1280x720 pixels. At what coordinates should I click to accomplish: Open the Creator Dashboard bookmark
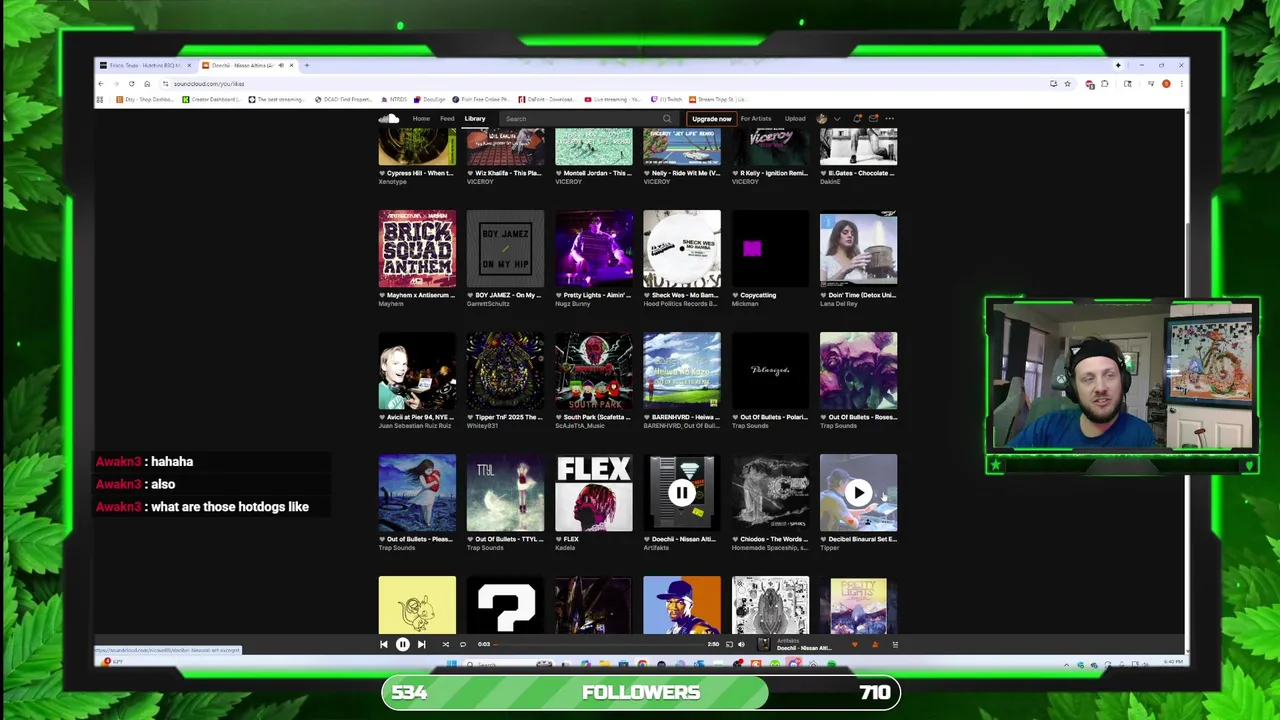211,99
